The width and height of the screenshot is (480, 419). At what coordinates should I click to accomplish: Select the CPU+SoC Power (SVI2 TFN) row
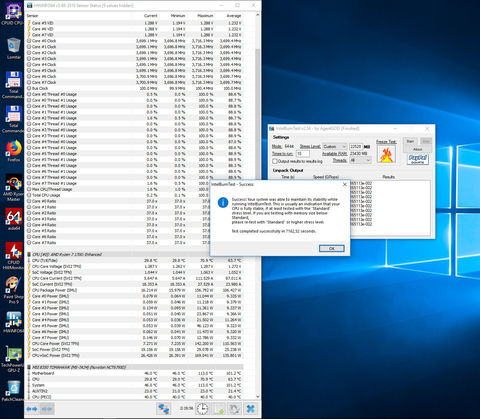[x=135, y=355]
